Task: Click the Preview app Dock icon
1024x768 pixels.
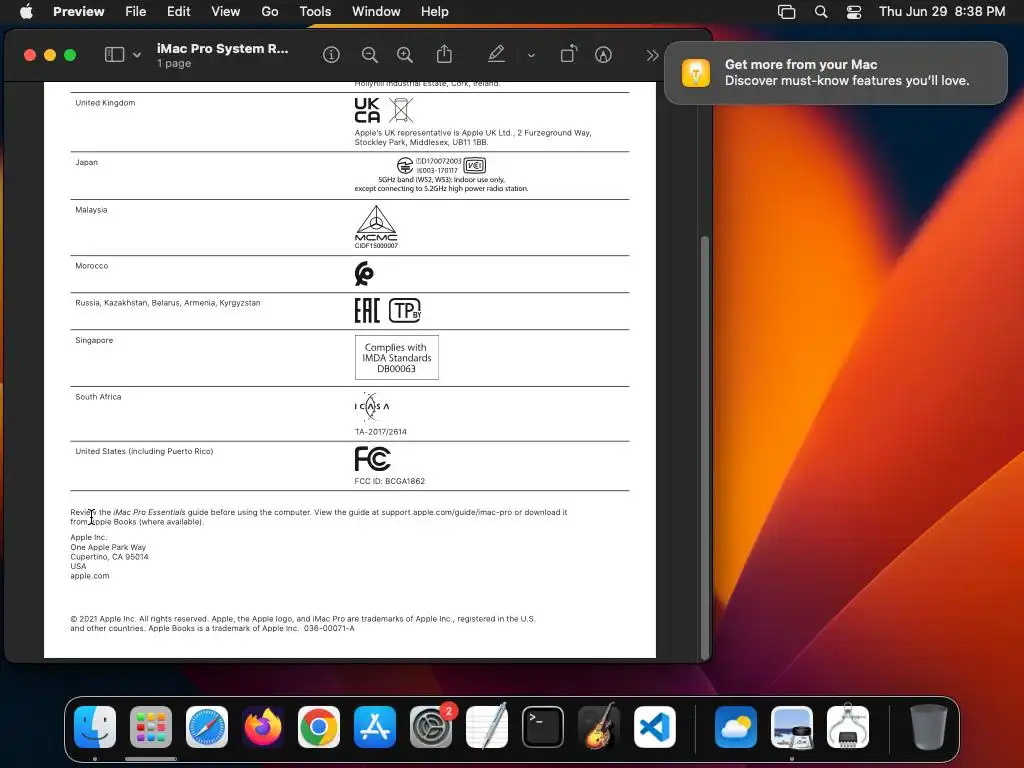Action: (792, 727)
